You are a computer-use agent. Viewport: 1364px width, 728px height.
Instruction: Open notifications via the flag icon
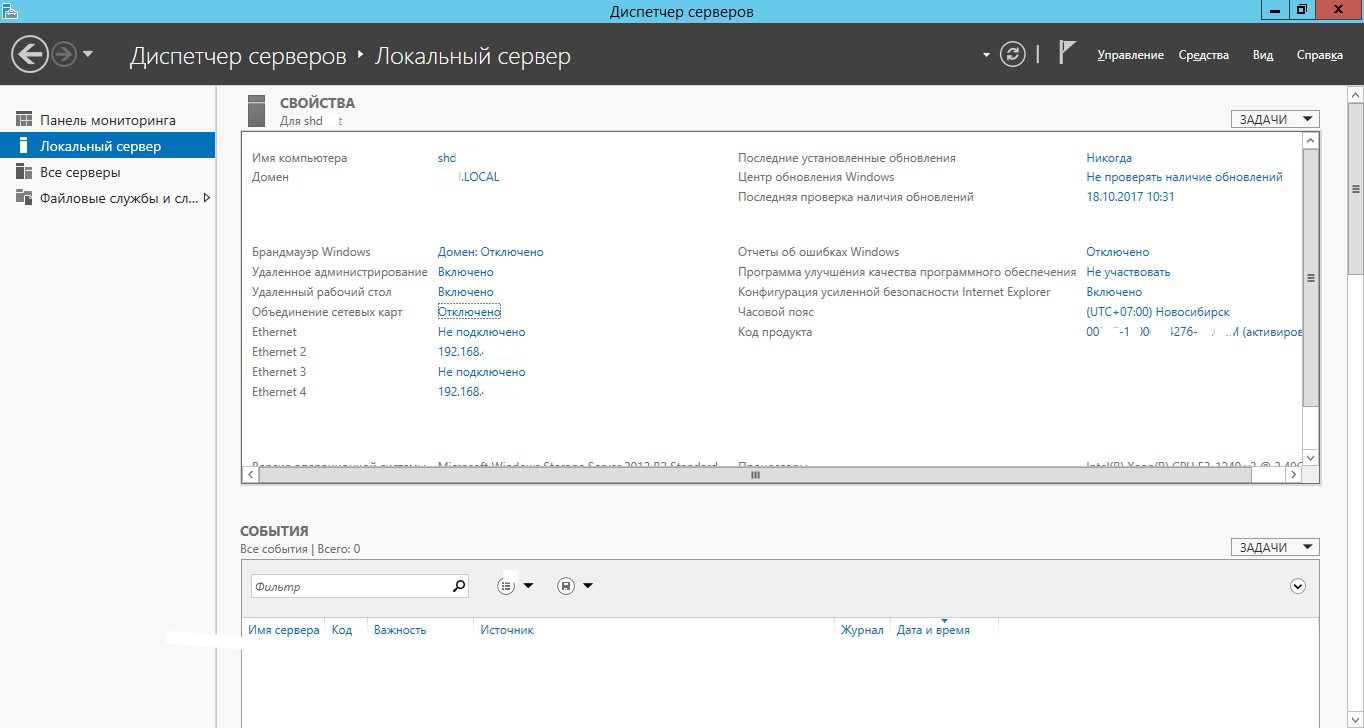(1067, 54)
